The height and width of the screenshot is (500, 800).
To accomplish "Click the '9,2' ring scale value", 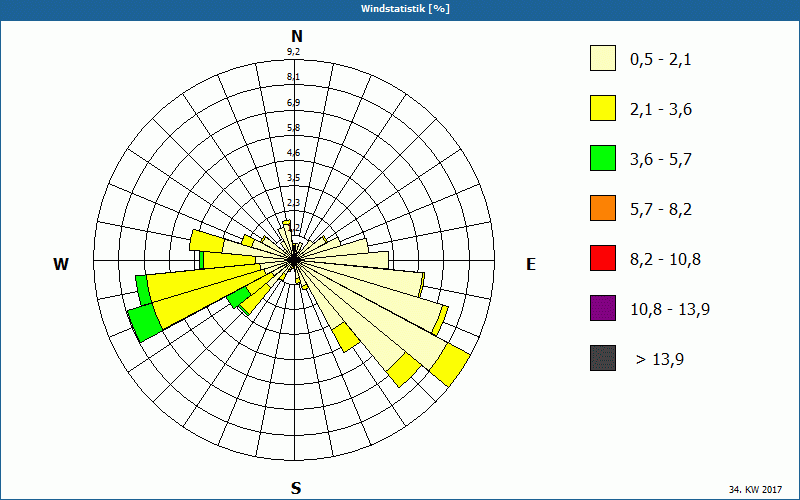I will pos(293,52).
